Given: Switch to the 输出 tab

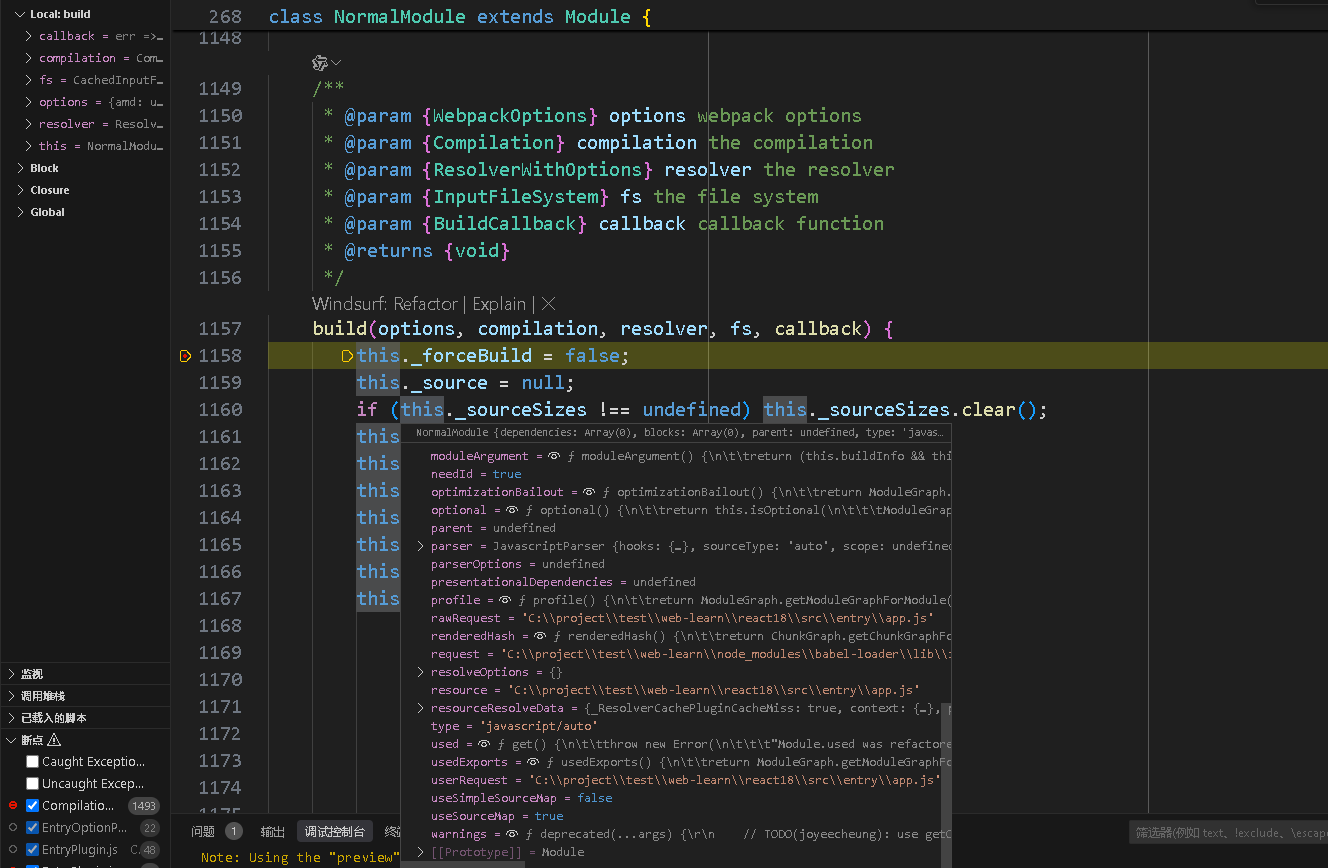Looking at the screenshot, I should [x=273, y=831].
